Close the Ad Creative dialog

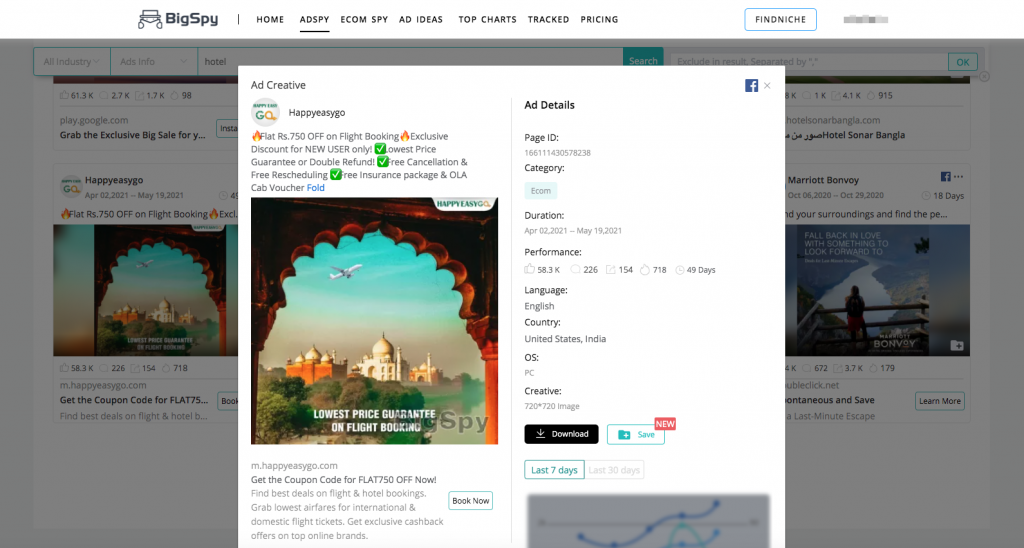[x=767, y=86]
